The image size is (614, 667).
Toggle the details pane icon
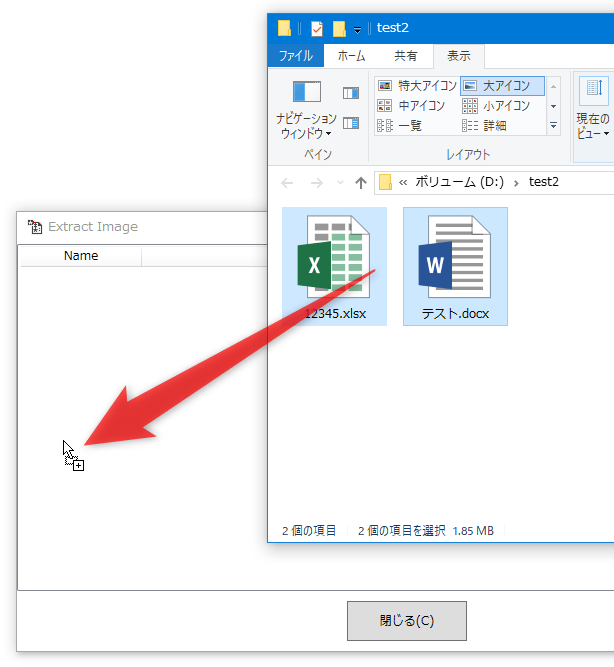click(351, 123)
